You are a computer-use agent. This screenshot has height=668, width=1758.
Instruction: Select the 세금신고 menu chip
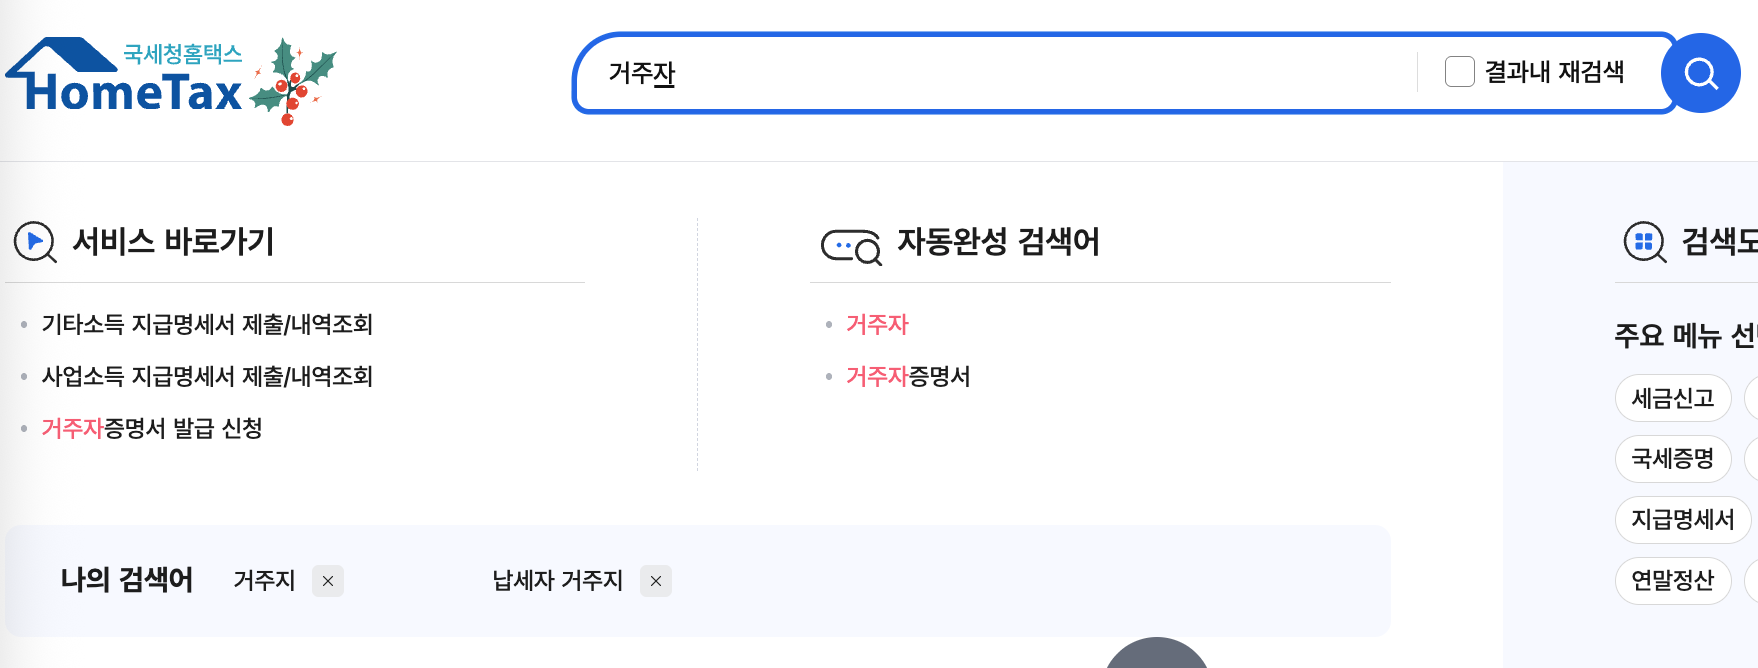[x=1673, y=398]
